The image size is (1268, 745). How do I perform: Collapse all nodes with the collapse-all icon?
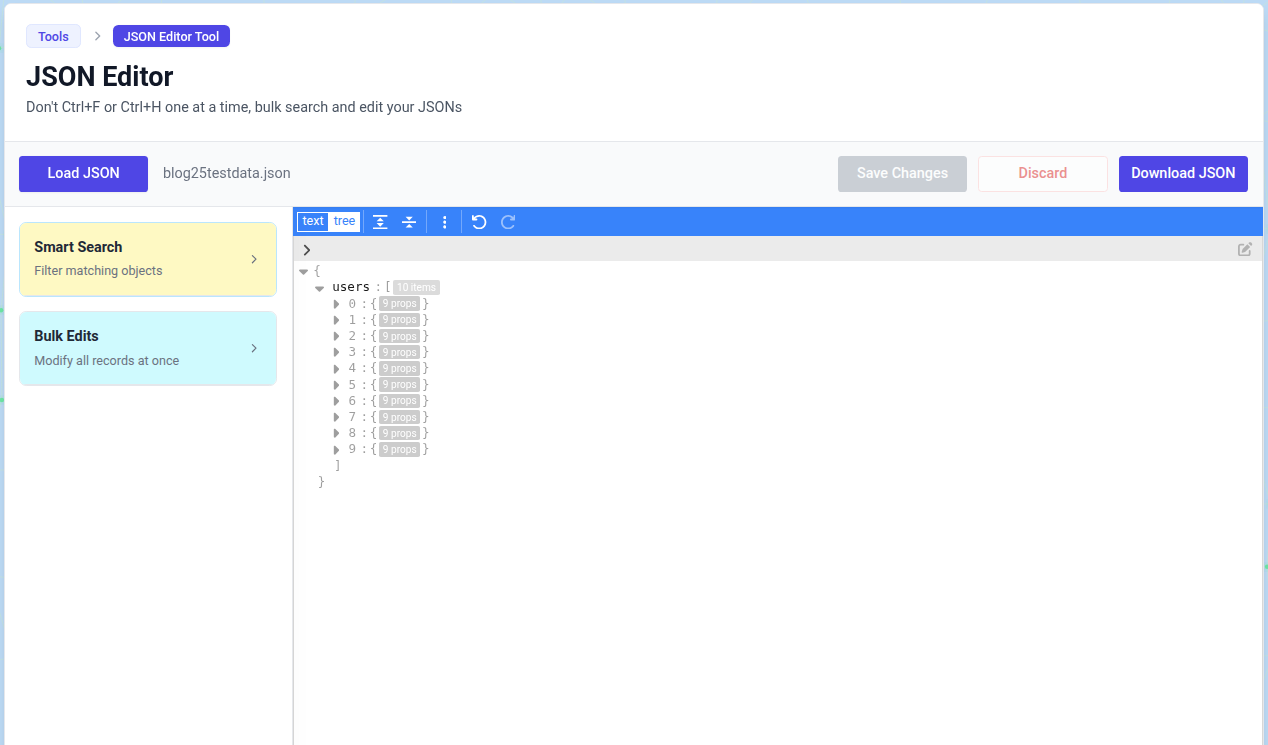408,221
